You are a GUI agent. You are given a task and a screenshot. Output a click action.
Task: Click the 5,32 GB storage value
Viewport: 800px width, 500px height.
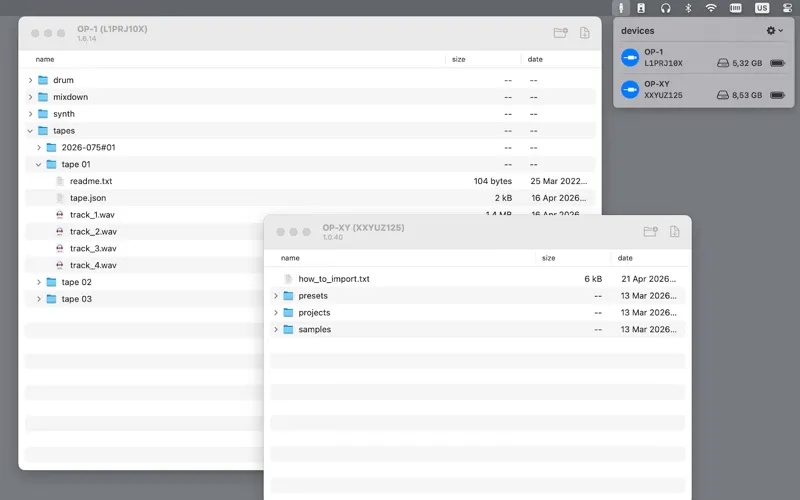coord(747,63)
